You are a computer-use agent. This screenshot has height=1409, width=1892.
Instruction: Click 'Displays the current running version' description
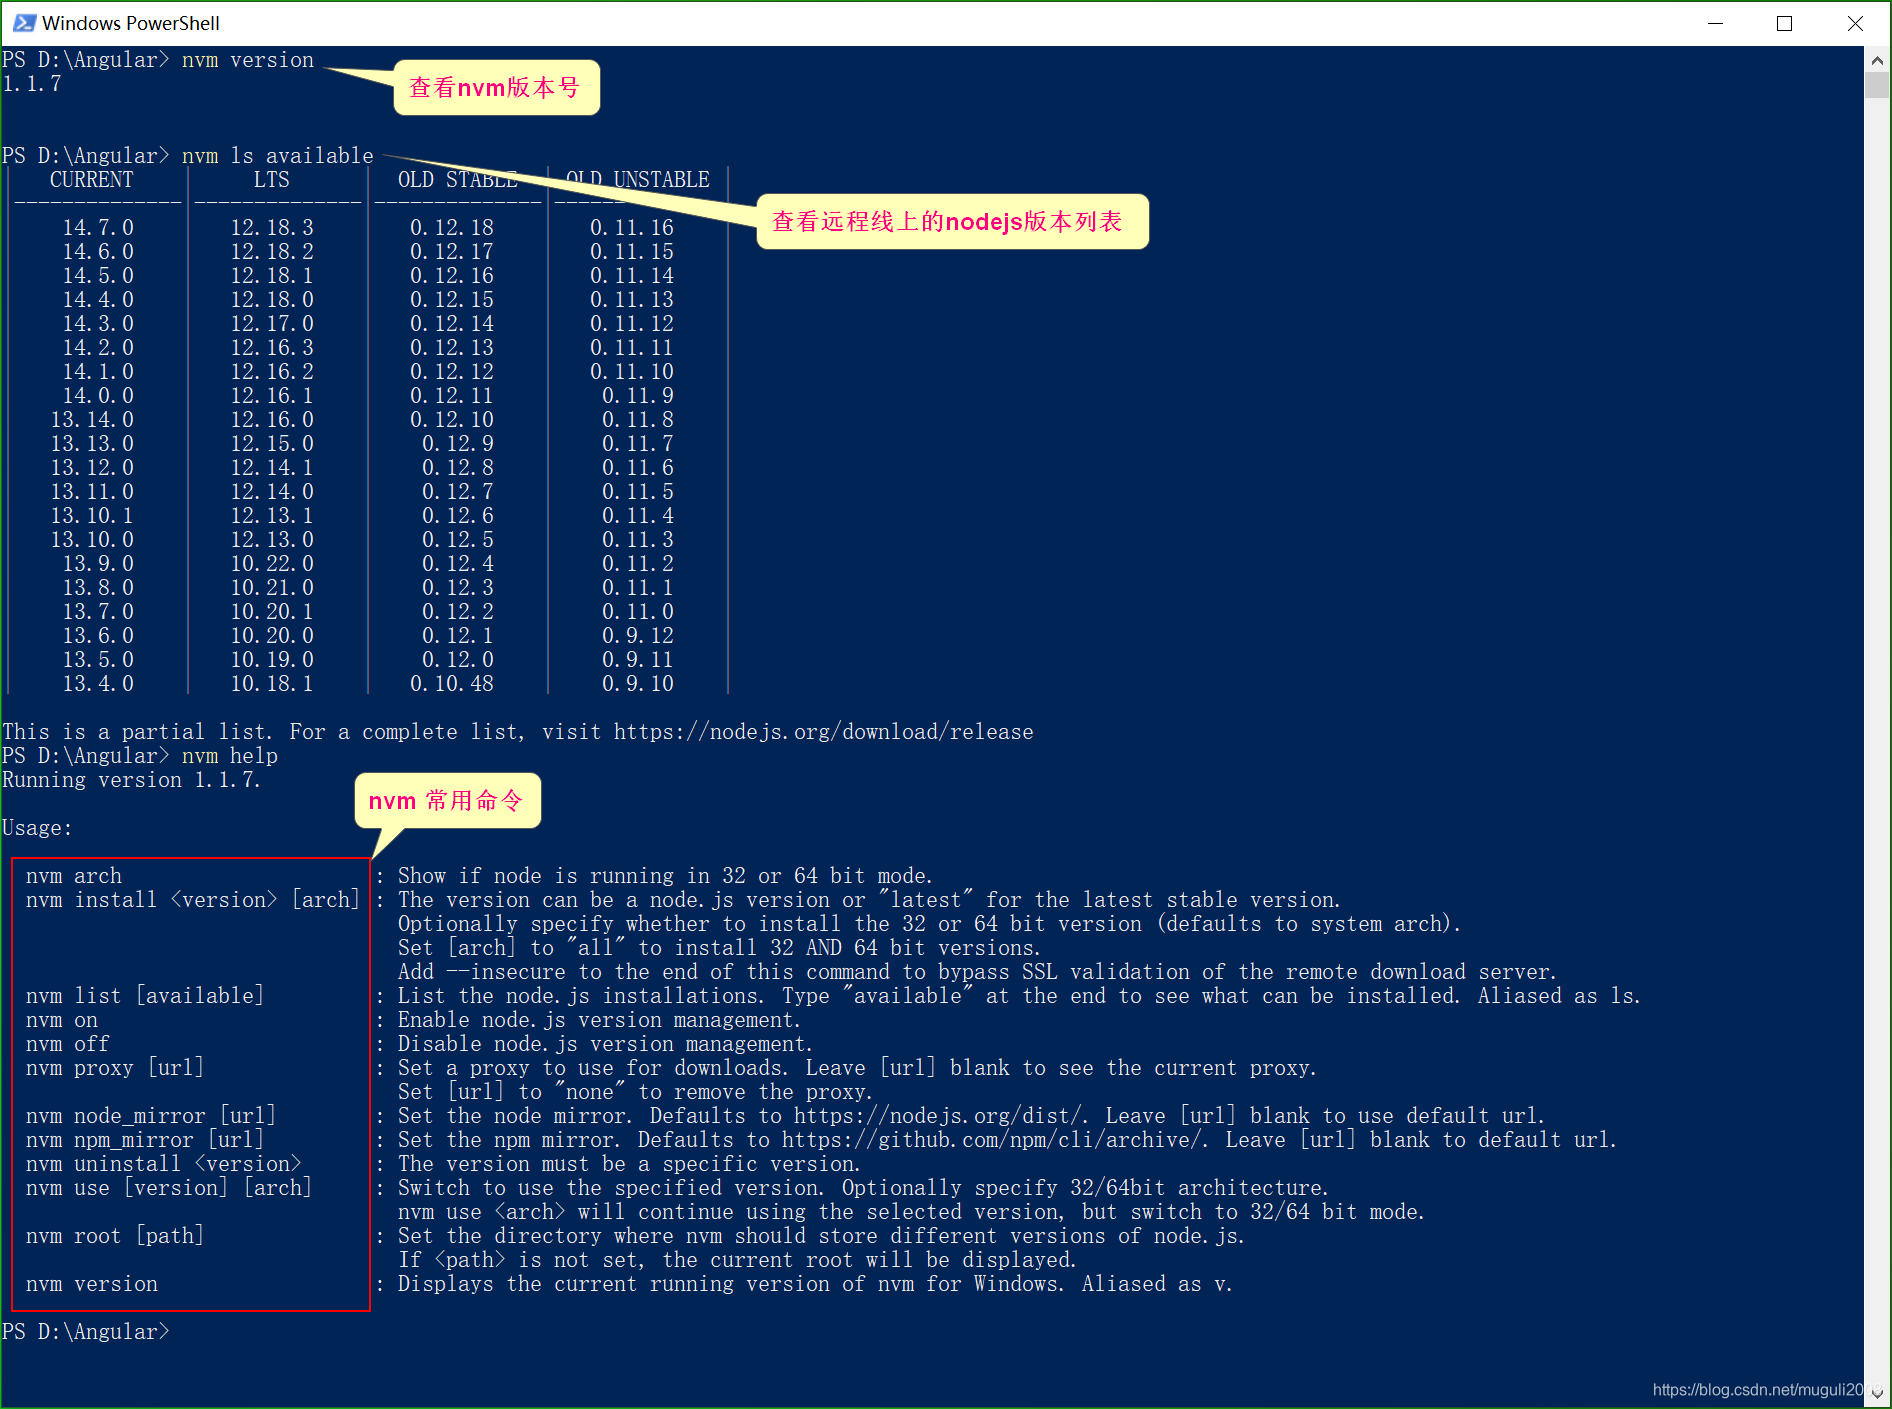pyautogui.click(x=815, y=1284)
